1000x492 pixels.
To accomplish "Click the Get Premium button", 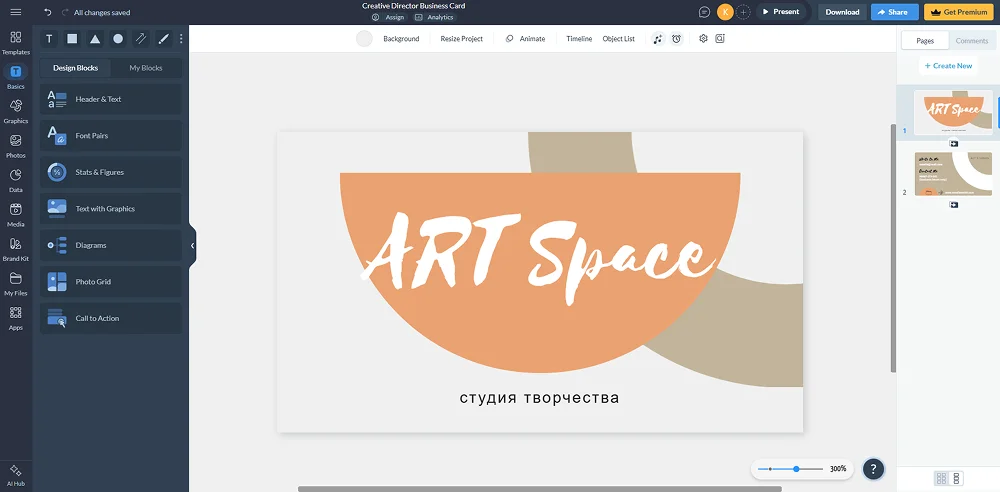I will coord(960,12).
